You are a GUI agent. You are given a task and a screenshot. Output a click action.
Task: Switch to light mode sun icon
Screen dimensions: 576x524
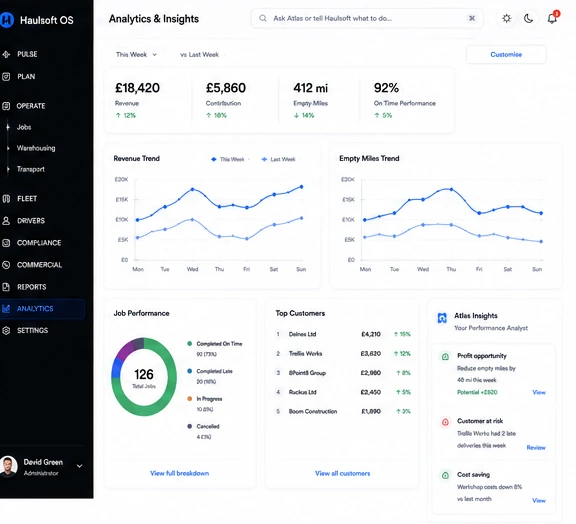507,18
